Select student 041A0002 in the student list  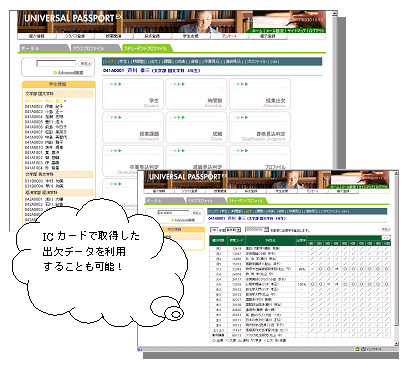tap(43, 107)
